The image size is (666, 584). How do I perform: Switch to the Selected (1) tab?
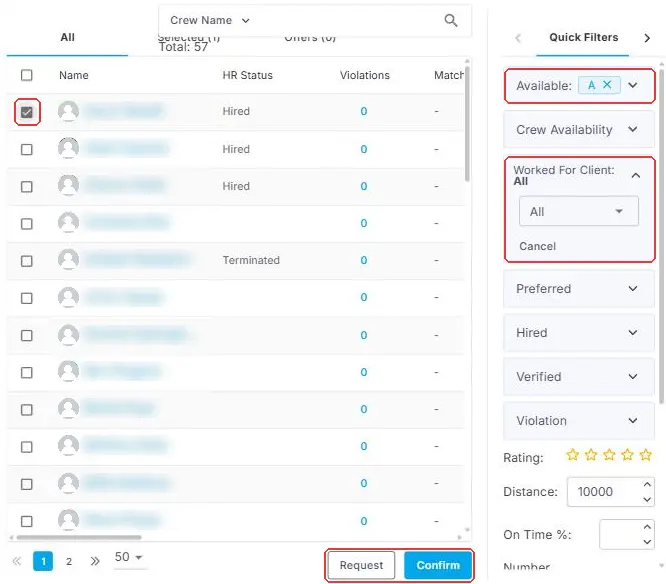[x=189, y=38]
